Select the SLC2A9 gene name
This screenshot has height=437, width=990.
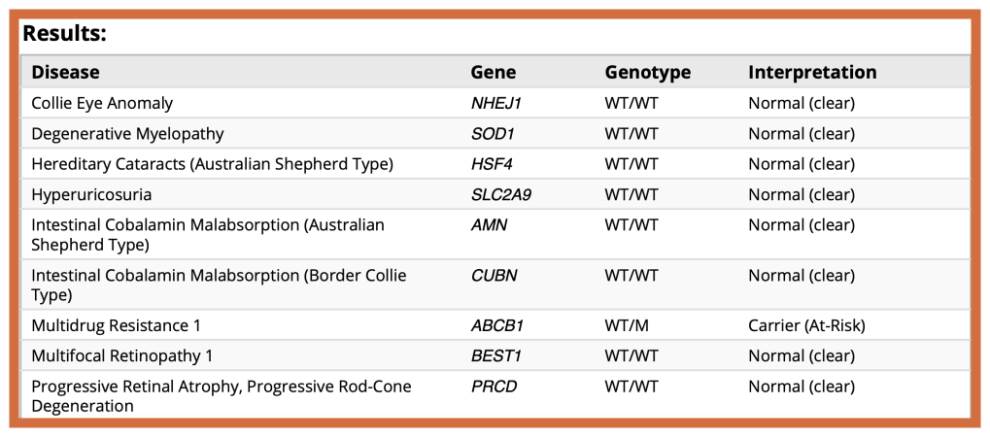(x=501, y=194)
